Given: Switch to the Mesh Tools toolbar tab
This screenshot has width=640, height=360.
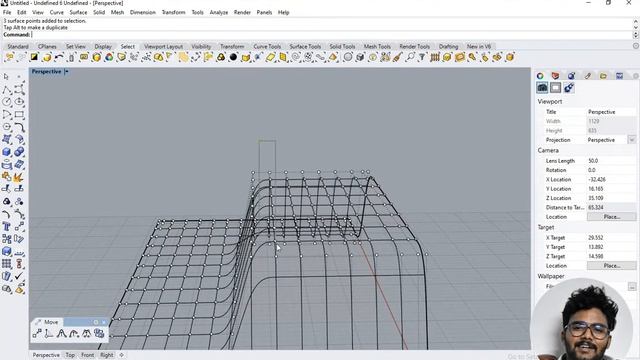Looking at the screenshot, I should tap(377, 47).
